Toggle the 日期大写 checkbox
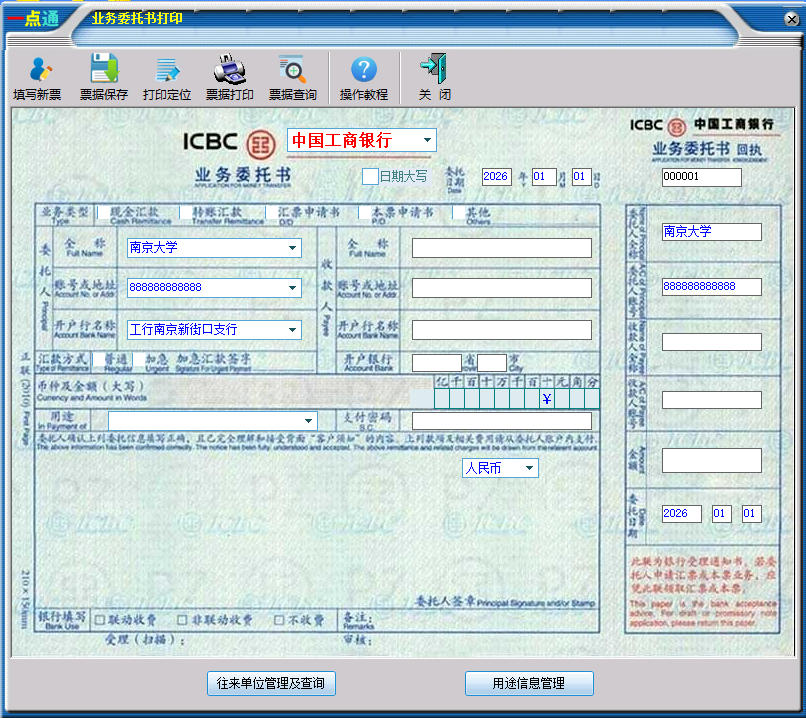The height and width of the screenshot is (718, 806). point(370,177)
